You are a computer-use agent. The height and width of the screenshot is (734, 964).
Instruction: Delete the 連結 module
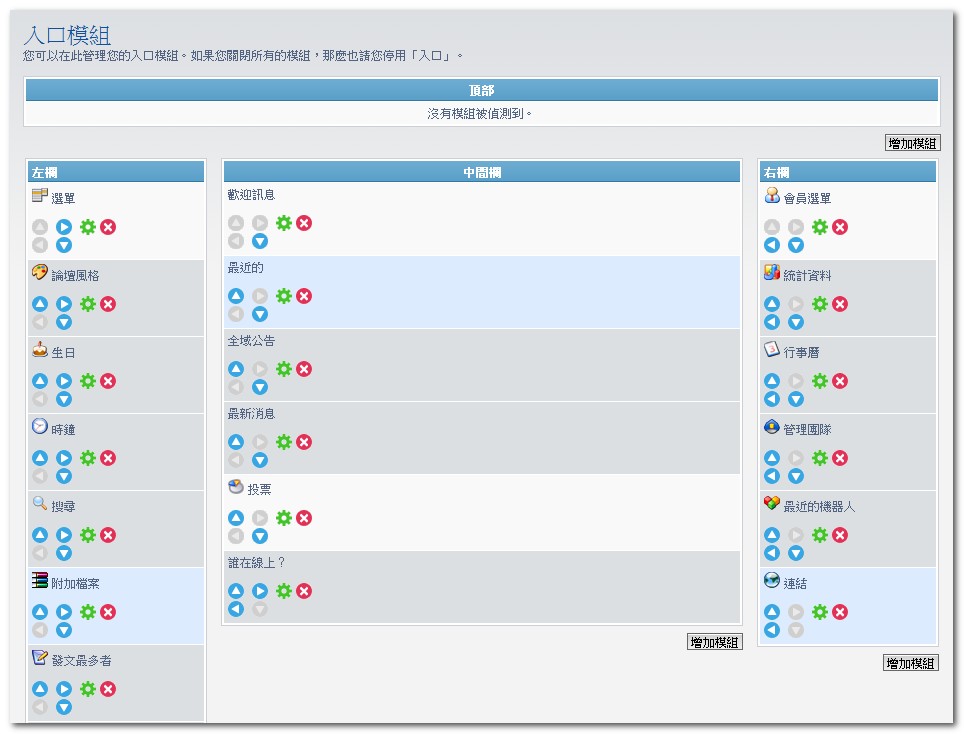click(840, 612)
